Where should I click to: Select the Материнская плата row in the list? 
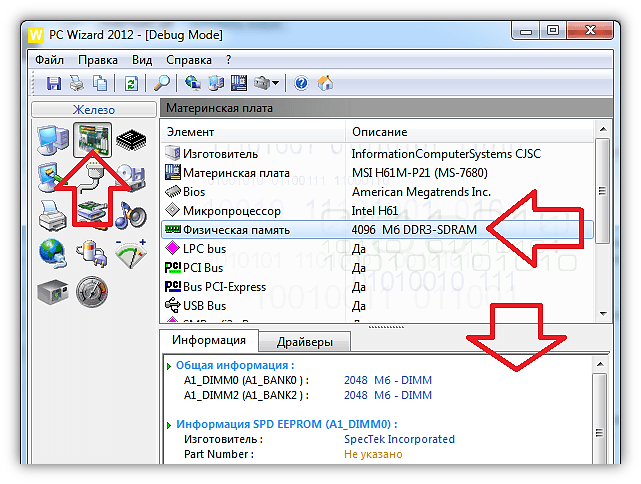tap(377, 173)
